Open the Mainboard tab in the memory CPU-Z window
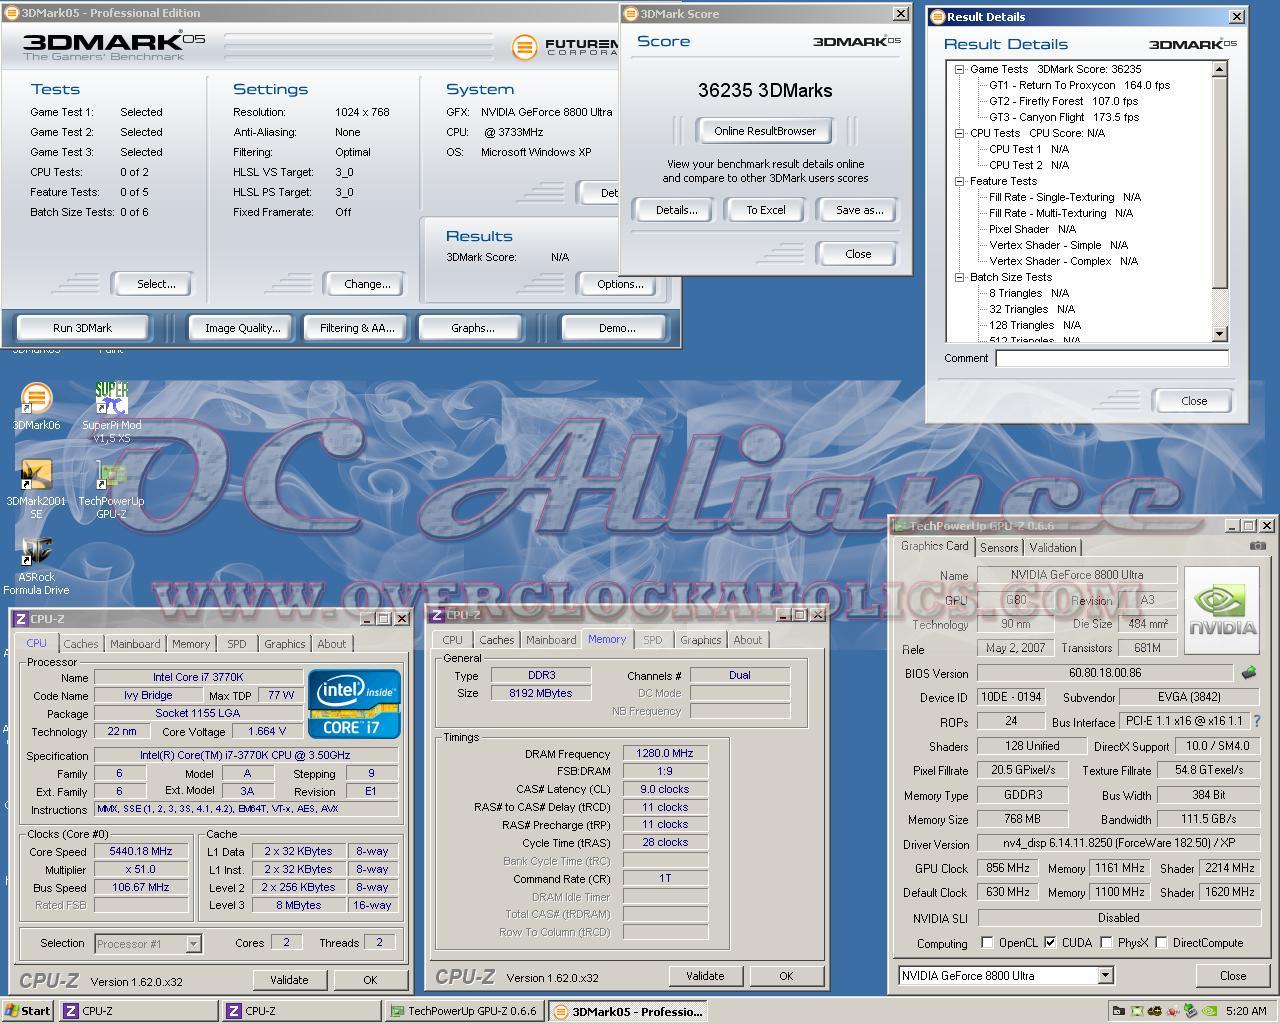 551,640
